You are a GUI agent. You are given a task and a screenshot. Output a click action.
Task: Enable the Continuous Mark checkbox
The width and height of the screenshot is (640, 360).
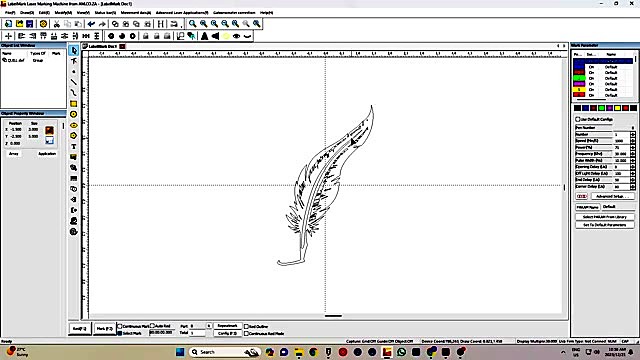(x=120, y=326)
